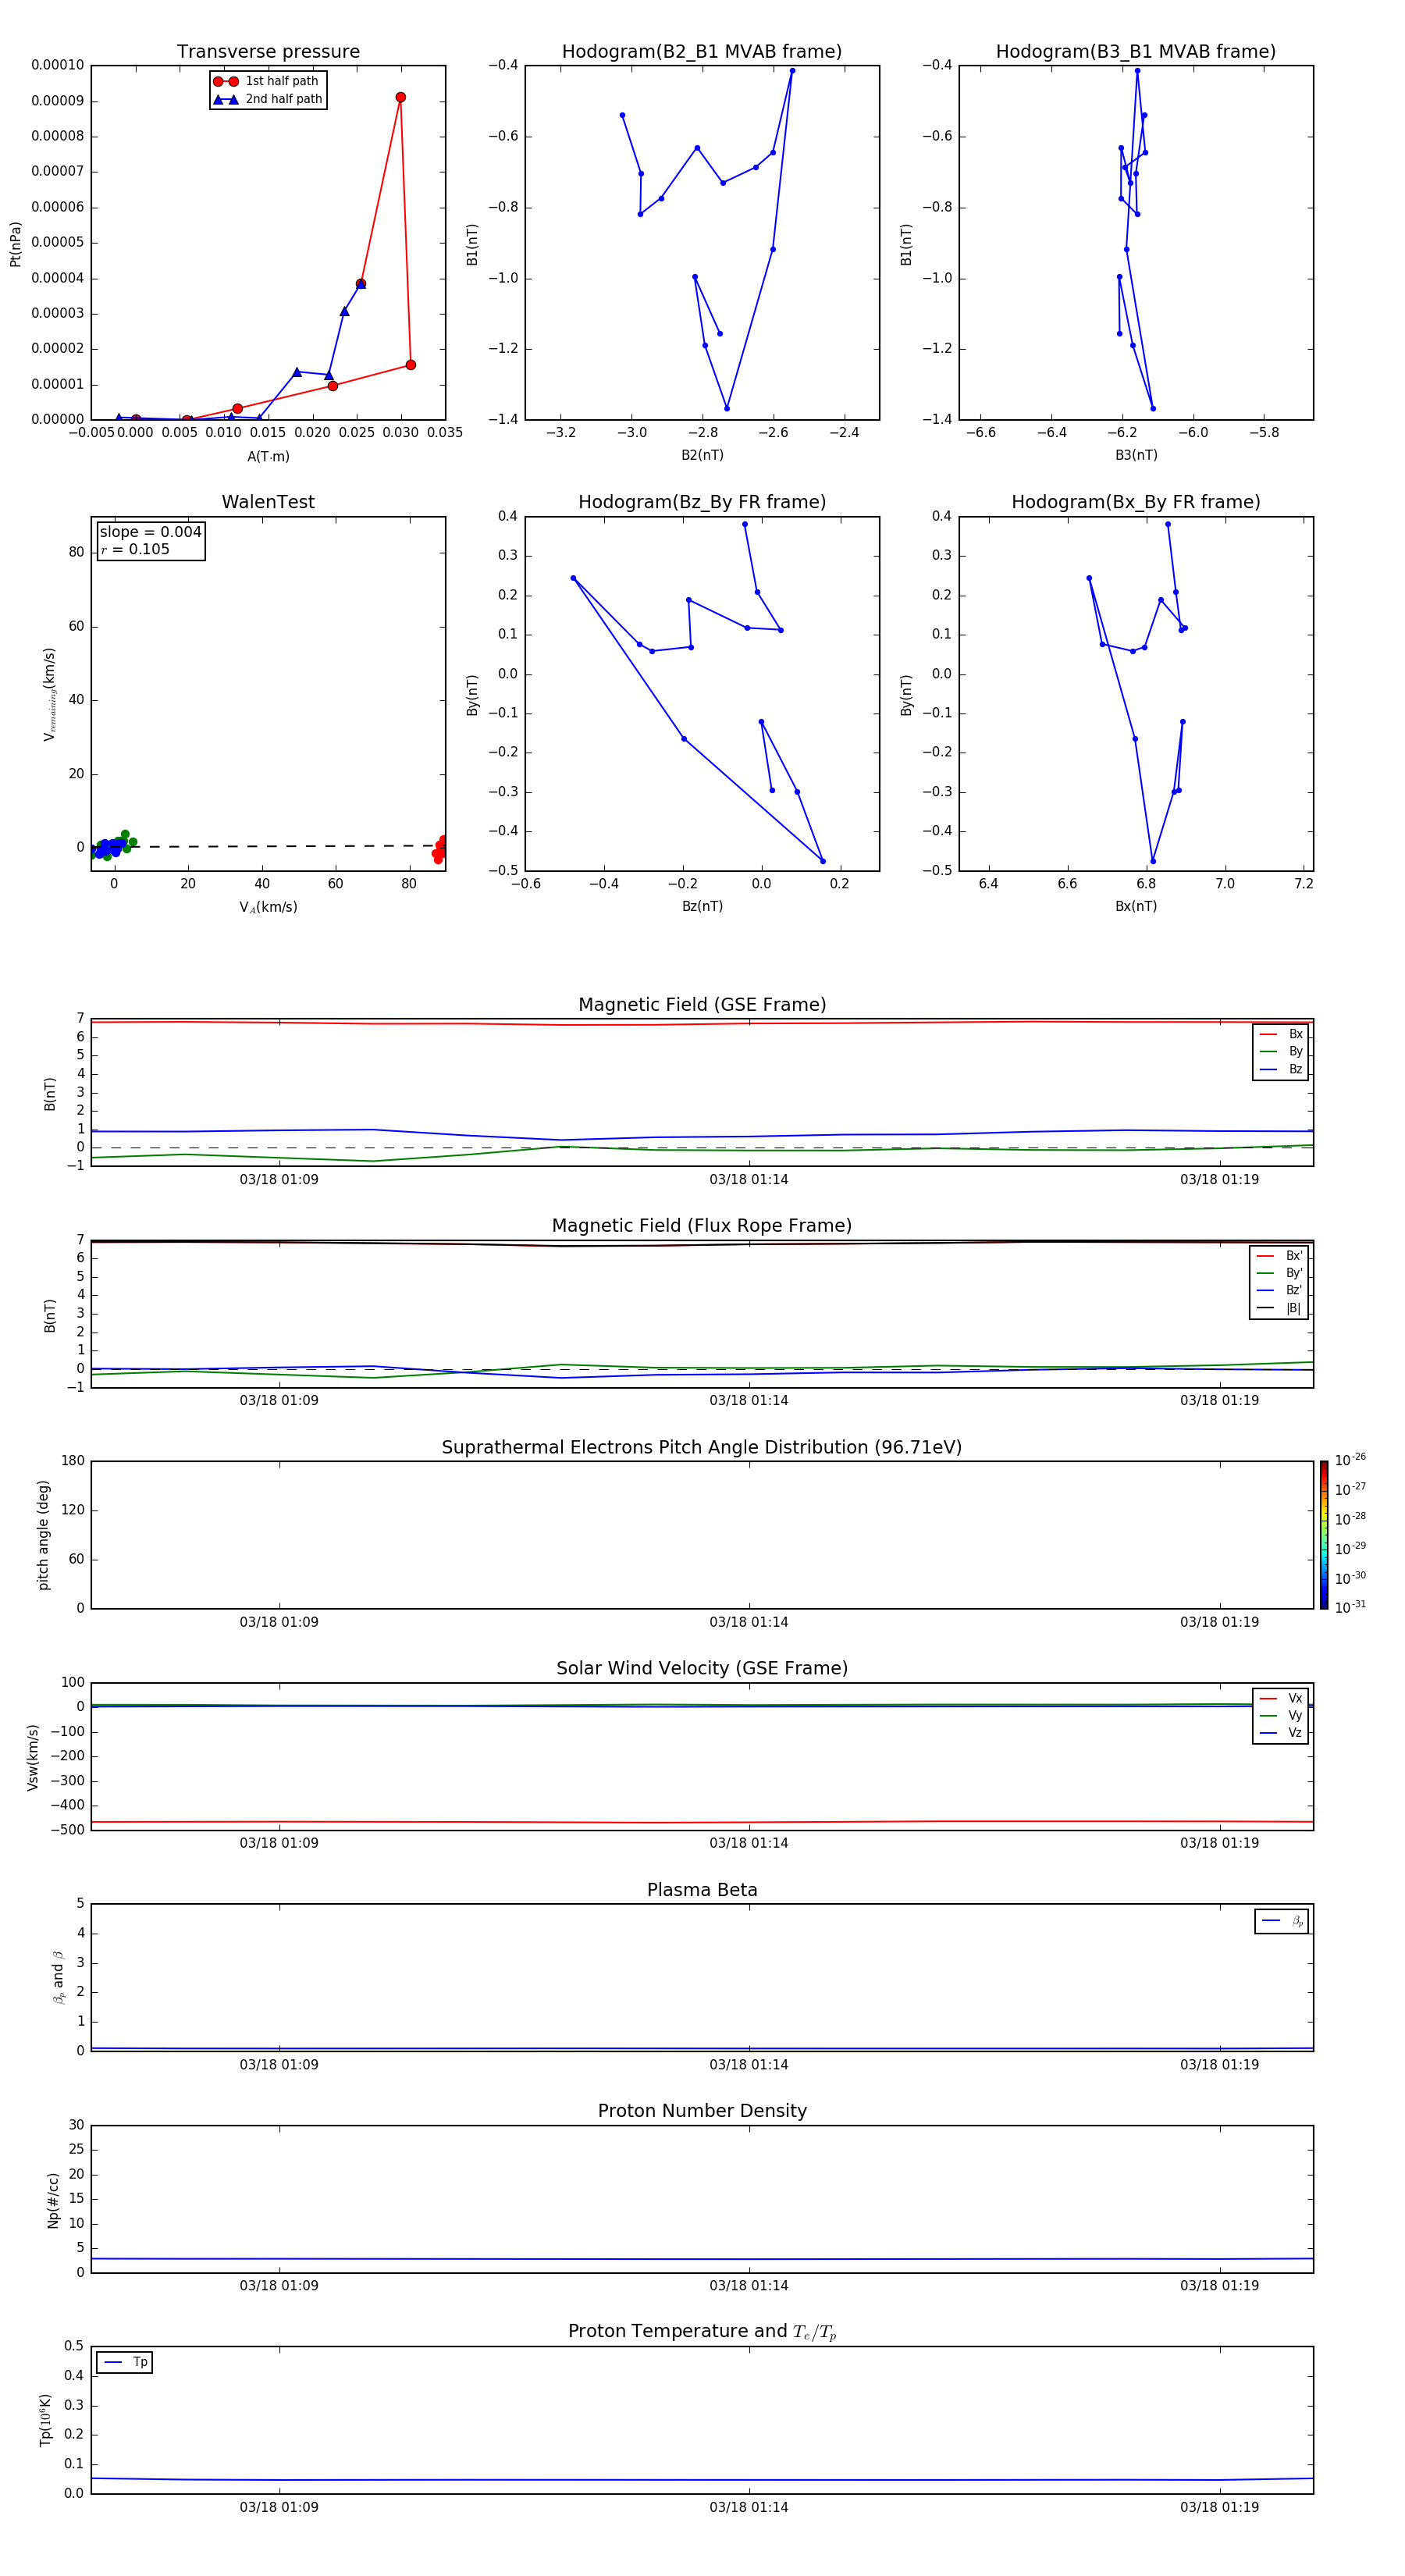Click the "Tp(10⁶K)" y-axis label
The image size is (1405, 2576).
pyautogui.click(x=45, y=2420)
